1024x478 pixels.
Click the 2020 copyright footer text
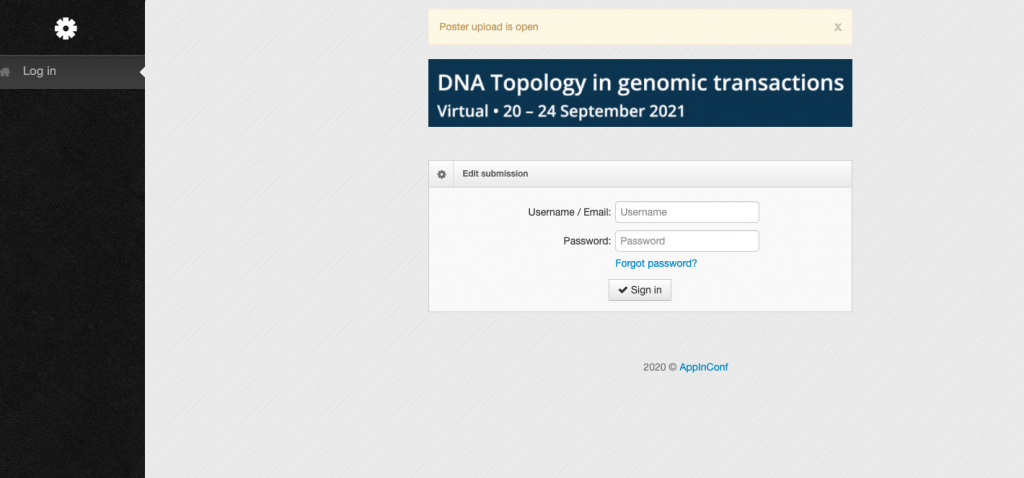click(x=660, y=367)
